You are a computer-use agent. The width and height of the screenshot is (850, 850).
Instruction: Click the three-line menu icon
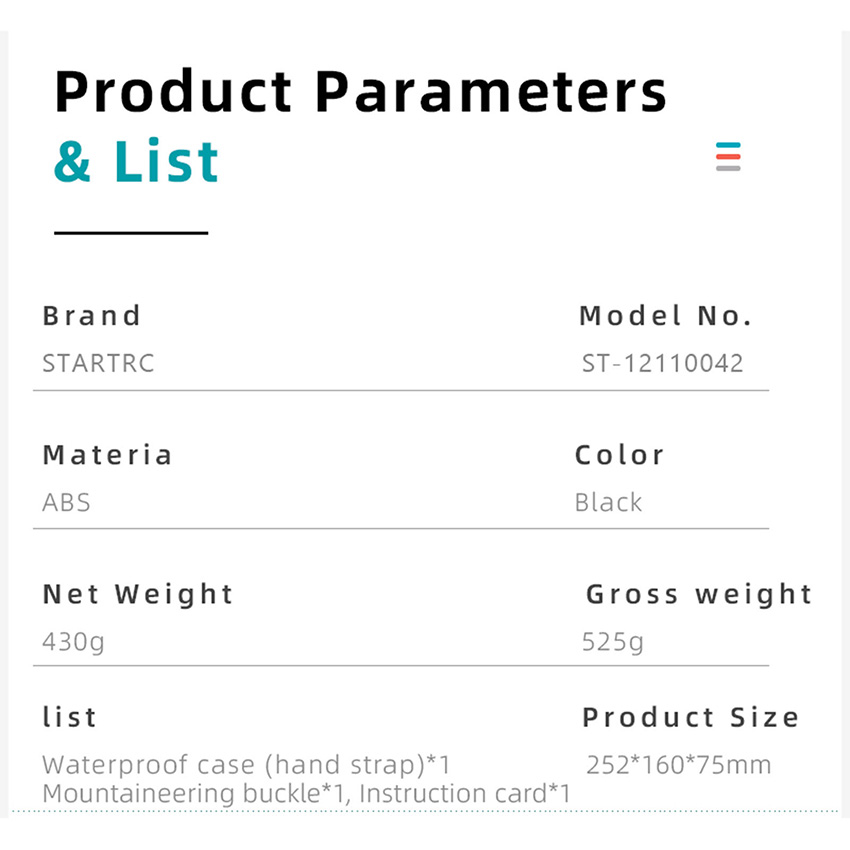[x=728, y=157]
